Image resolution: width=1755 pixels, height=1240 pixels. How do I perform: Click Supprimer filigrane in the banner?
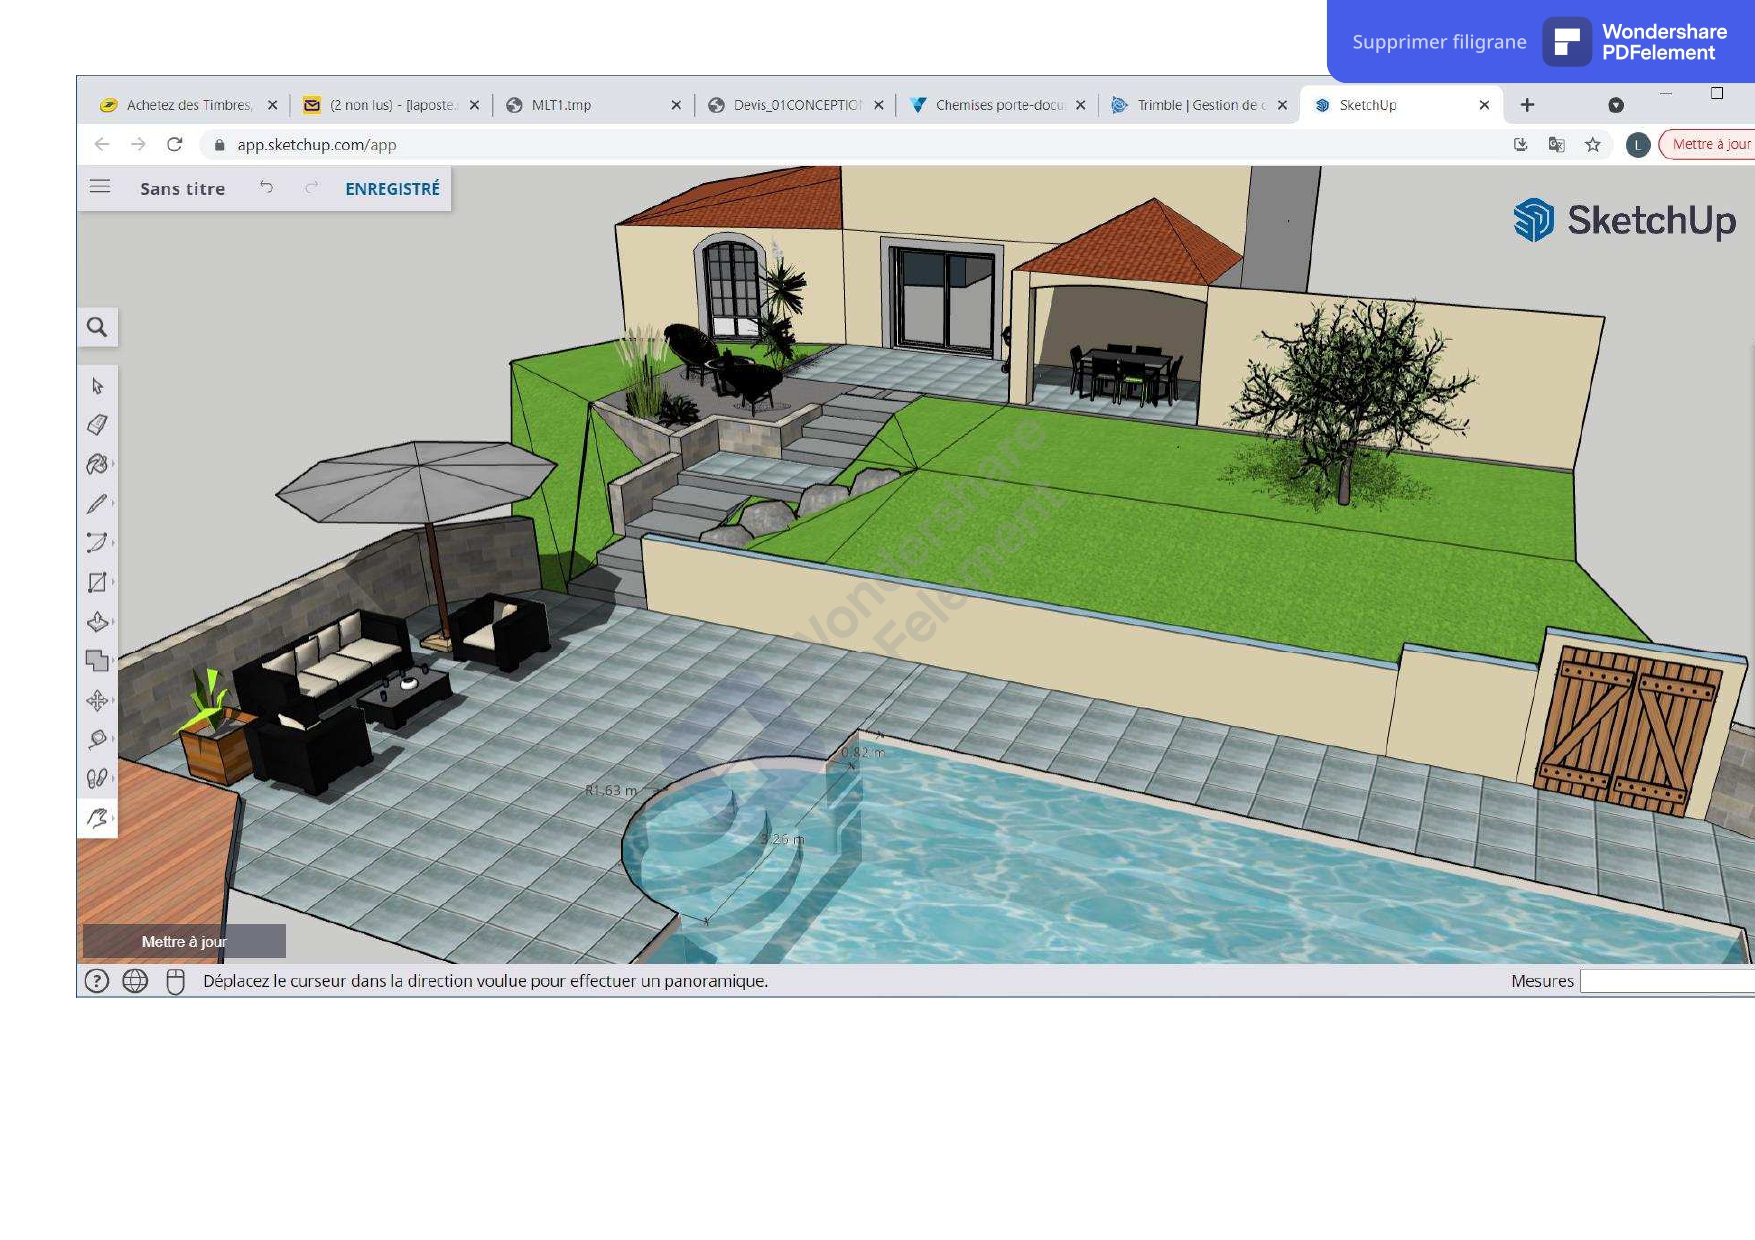click(1438, 42)
